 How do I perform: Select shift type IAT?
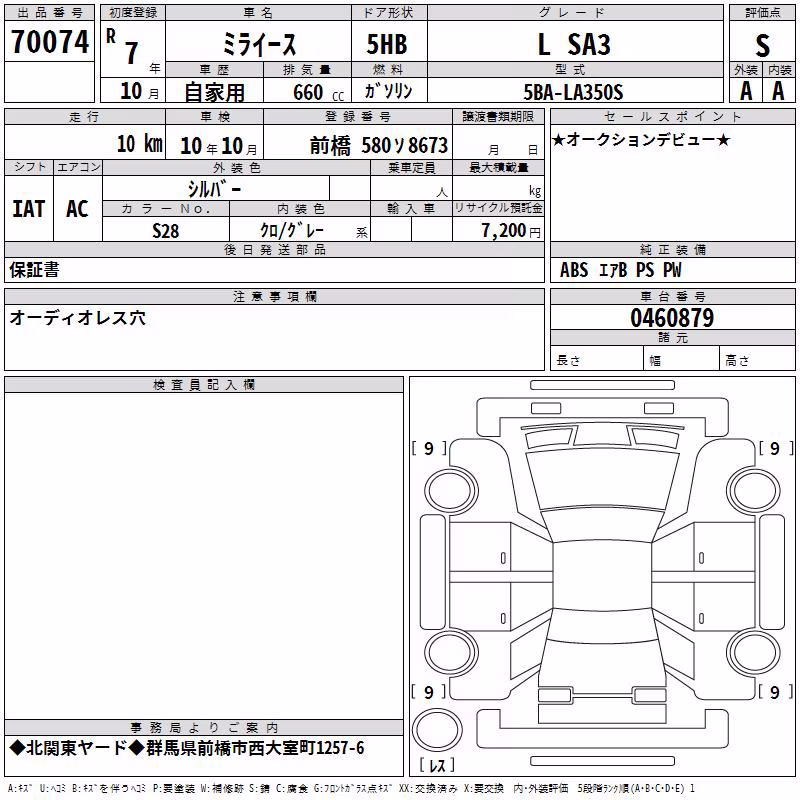[x=29, y=209]
